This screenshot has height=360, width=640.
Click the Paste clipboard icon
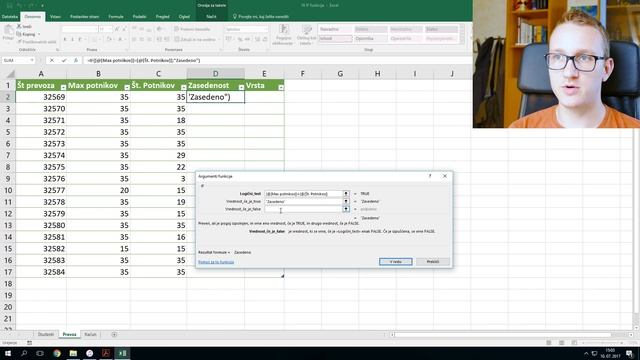coord(8,30)
